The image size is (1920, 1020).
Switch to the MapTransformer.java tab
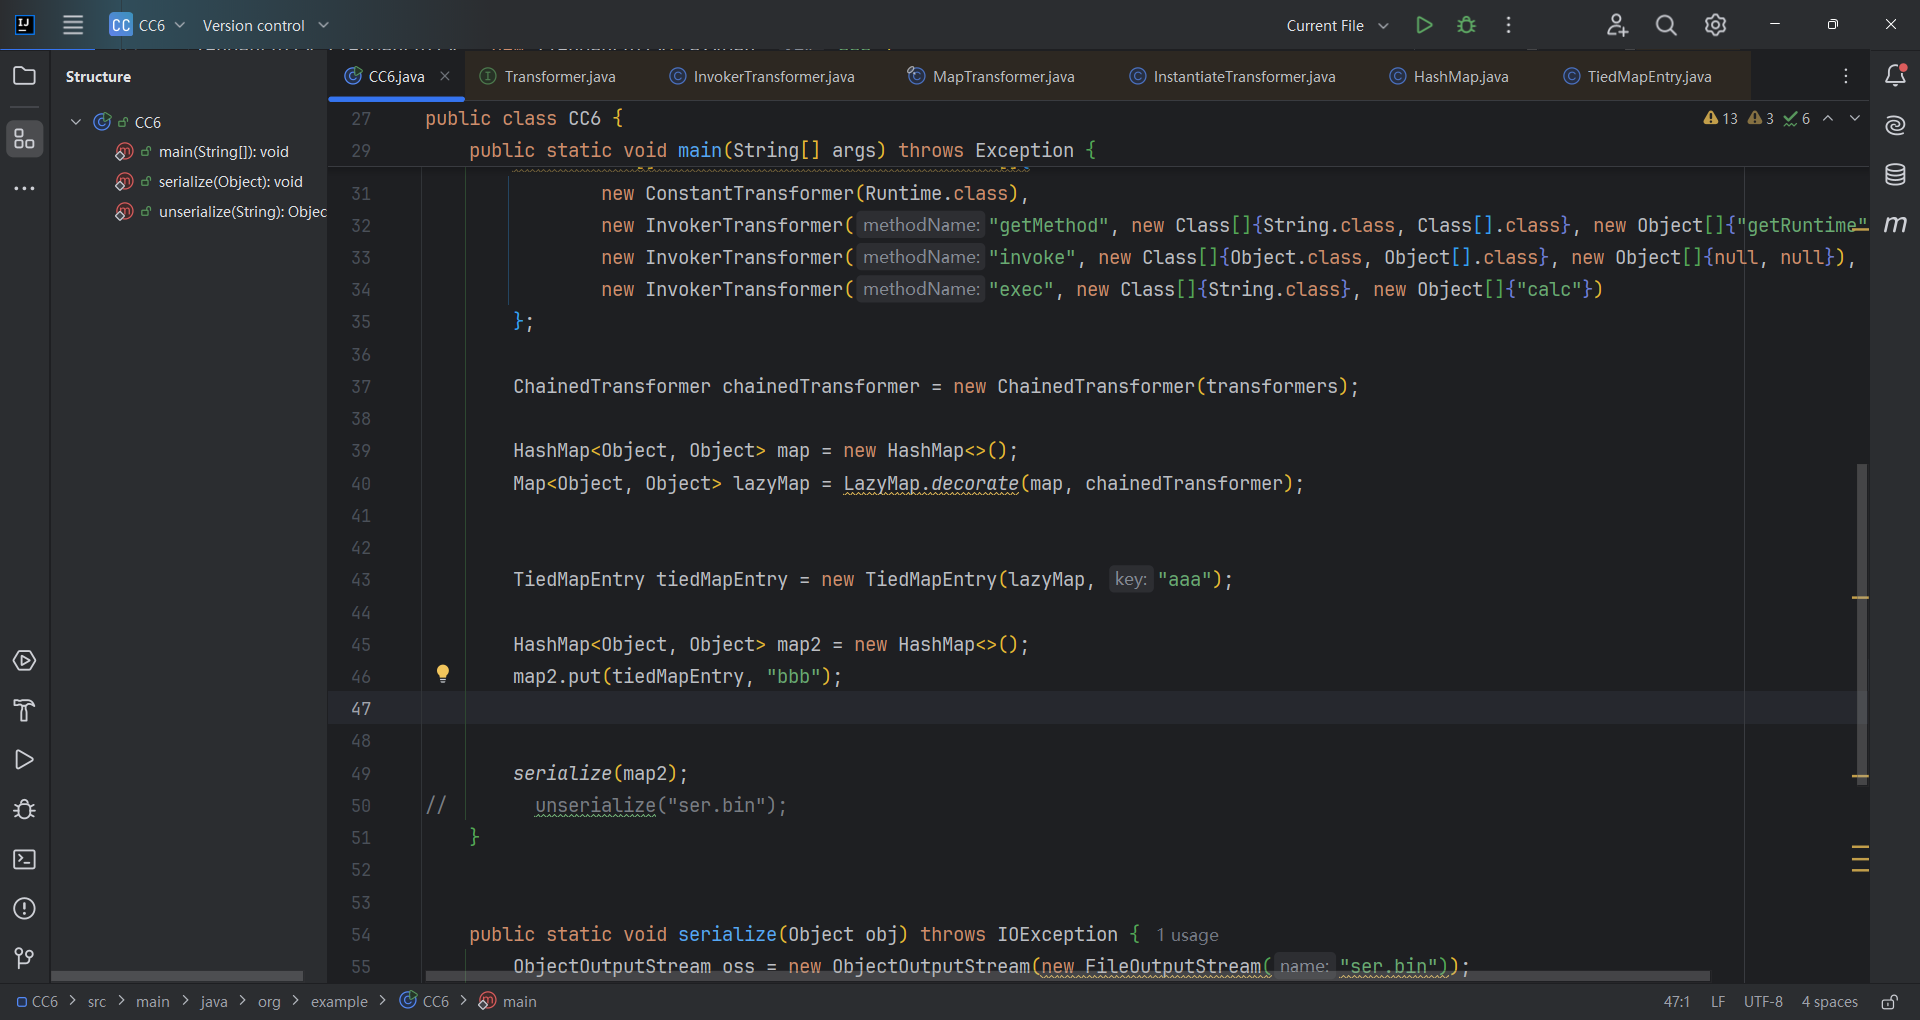click(x=991, y=76)
